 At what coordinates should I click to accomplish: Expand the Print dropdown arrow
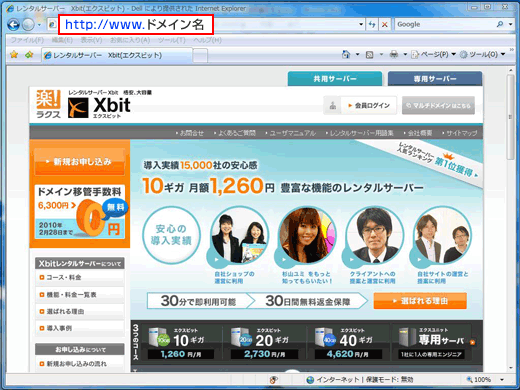tap(405, 54)
